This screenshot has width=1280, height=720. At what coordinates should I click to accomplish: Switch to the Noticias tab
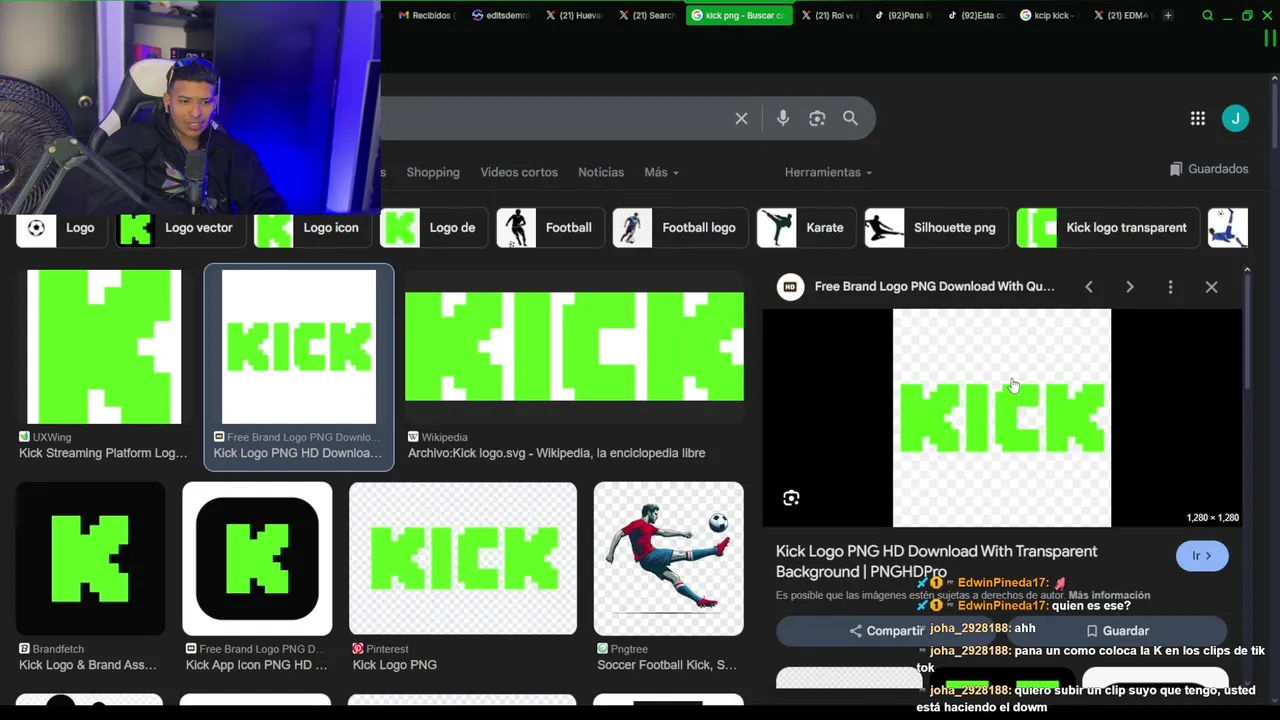click(x=601, y=172)
